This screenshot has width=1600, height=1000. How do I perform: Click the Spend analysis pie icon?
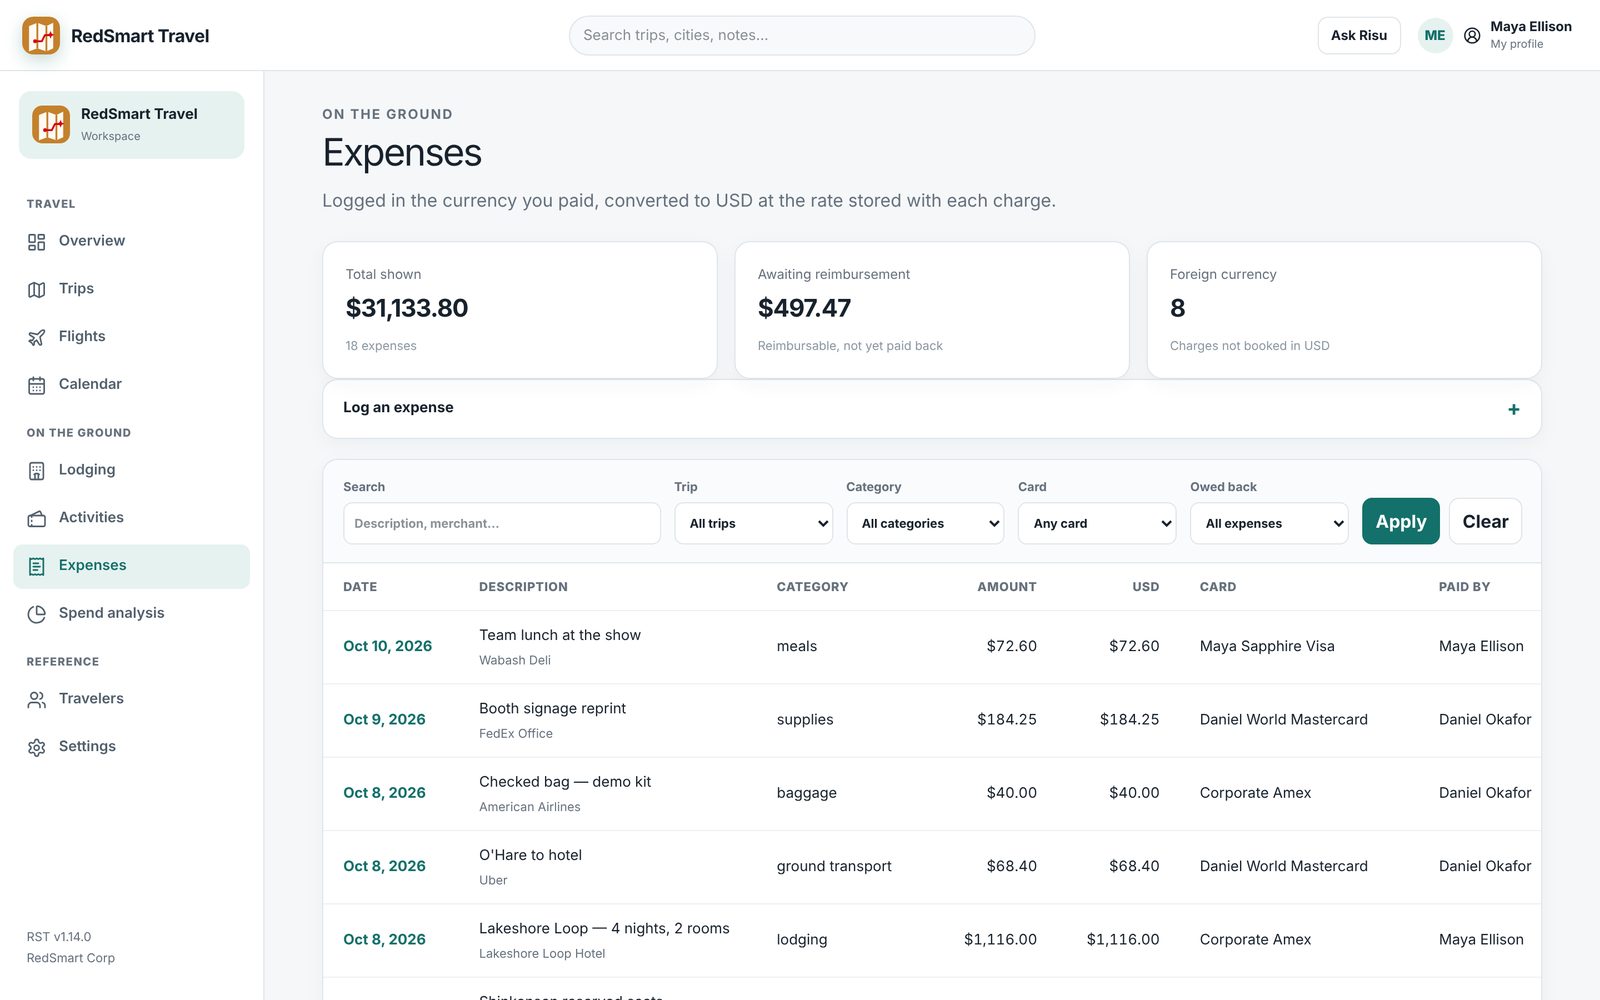point(37,614)
